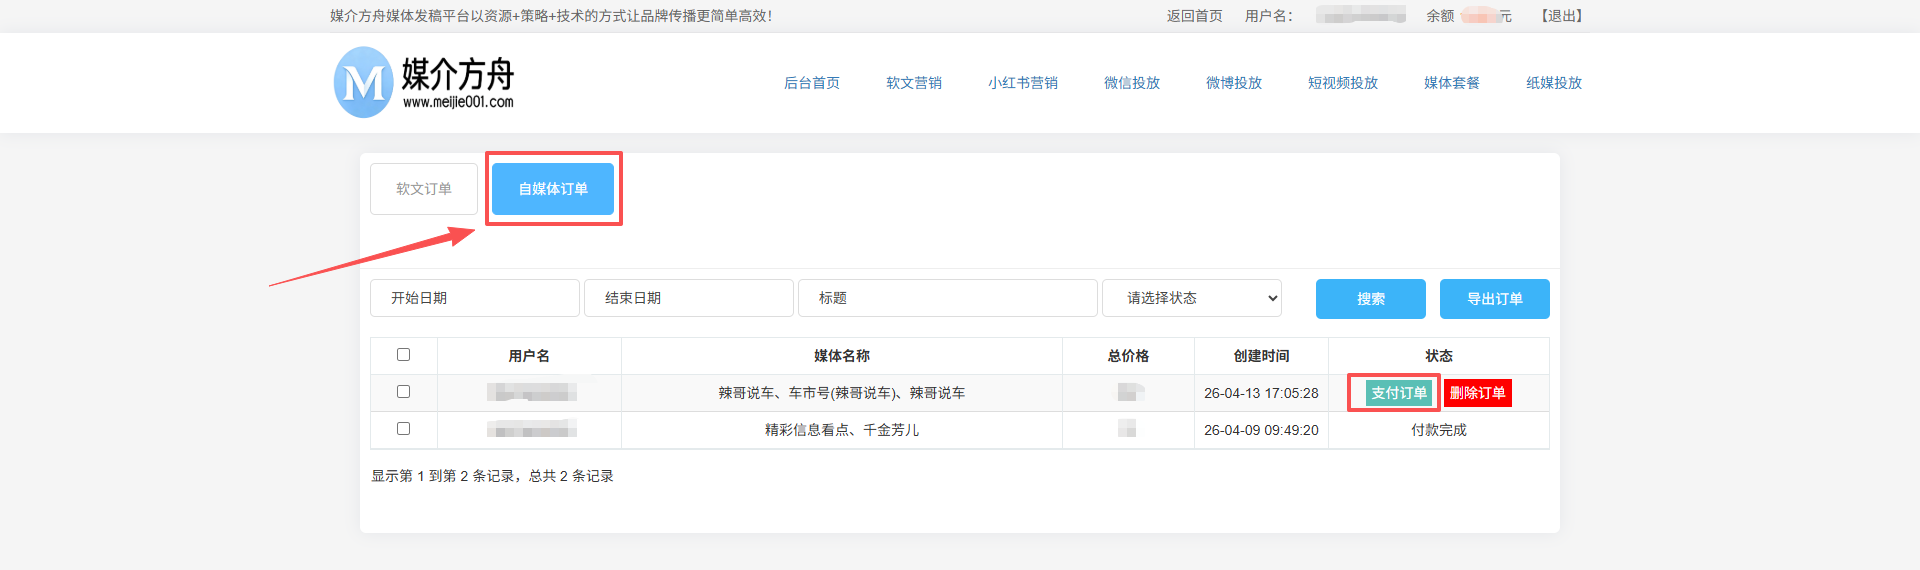Go to 软文营销 navigation item
1920x570 pixels.
coord(913,83)
